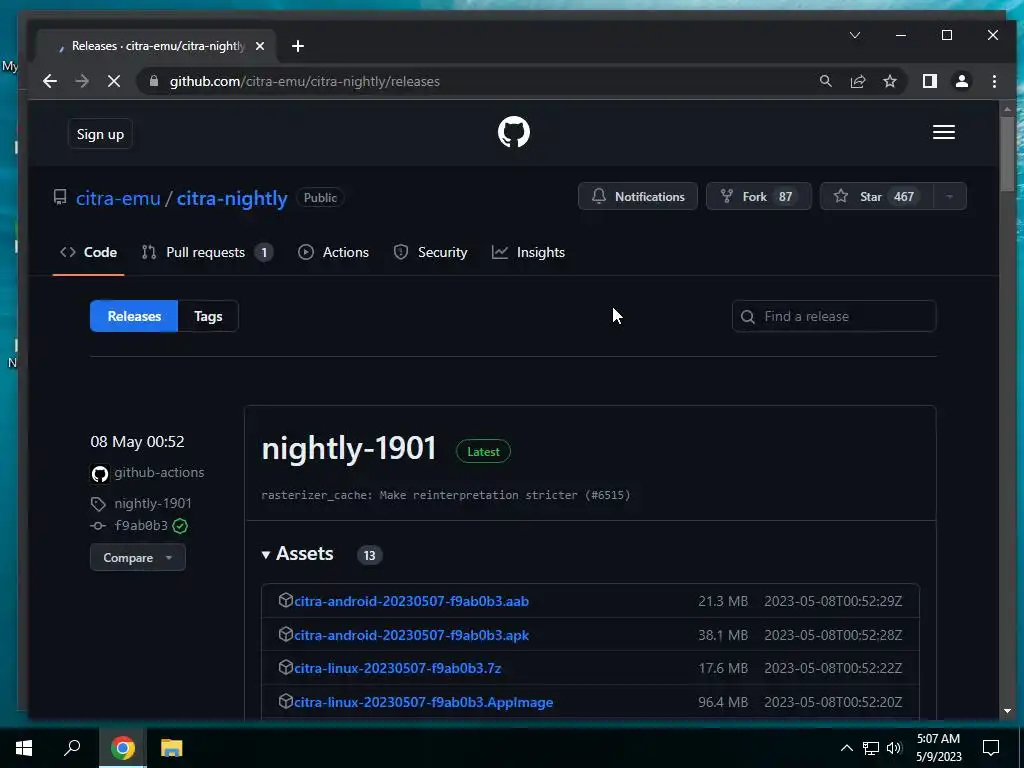Click the green commit verified check icon
Viewport: 1024px width, 768px height.
(x=180, y=526)
